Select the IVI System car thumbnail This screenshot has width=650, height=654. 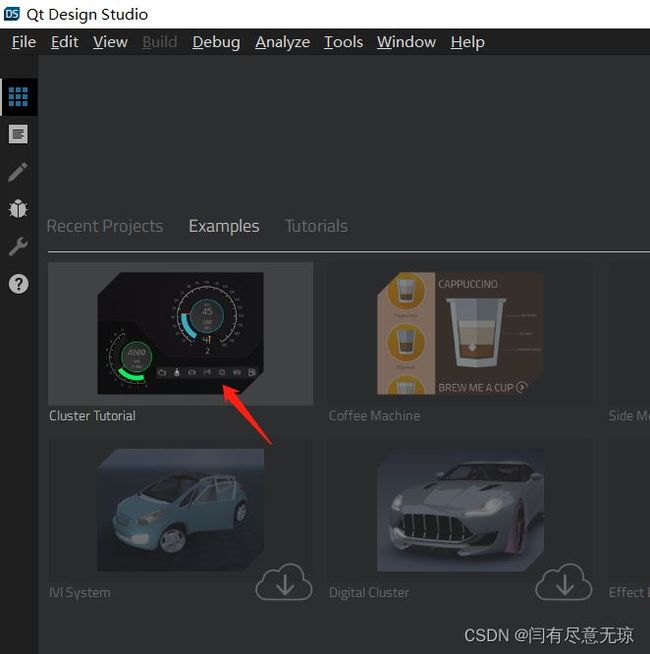(x=180, y=510)
